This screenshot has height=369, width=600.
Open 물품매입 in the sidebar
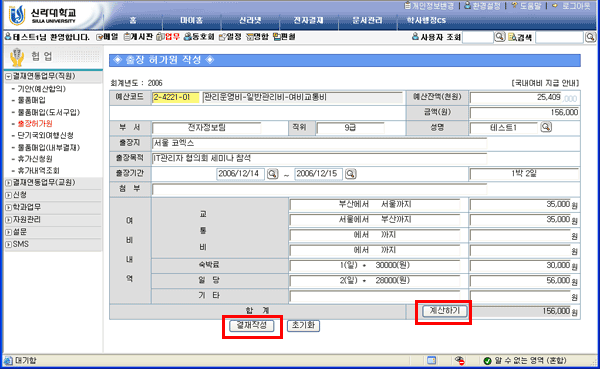tap(31, 100)
